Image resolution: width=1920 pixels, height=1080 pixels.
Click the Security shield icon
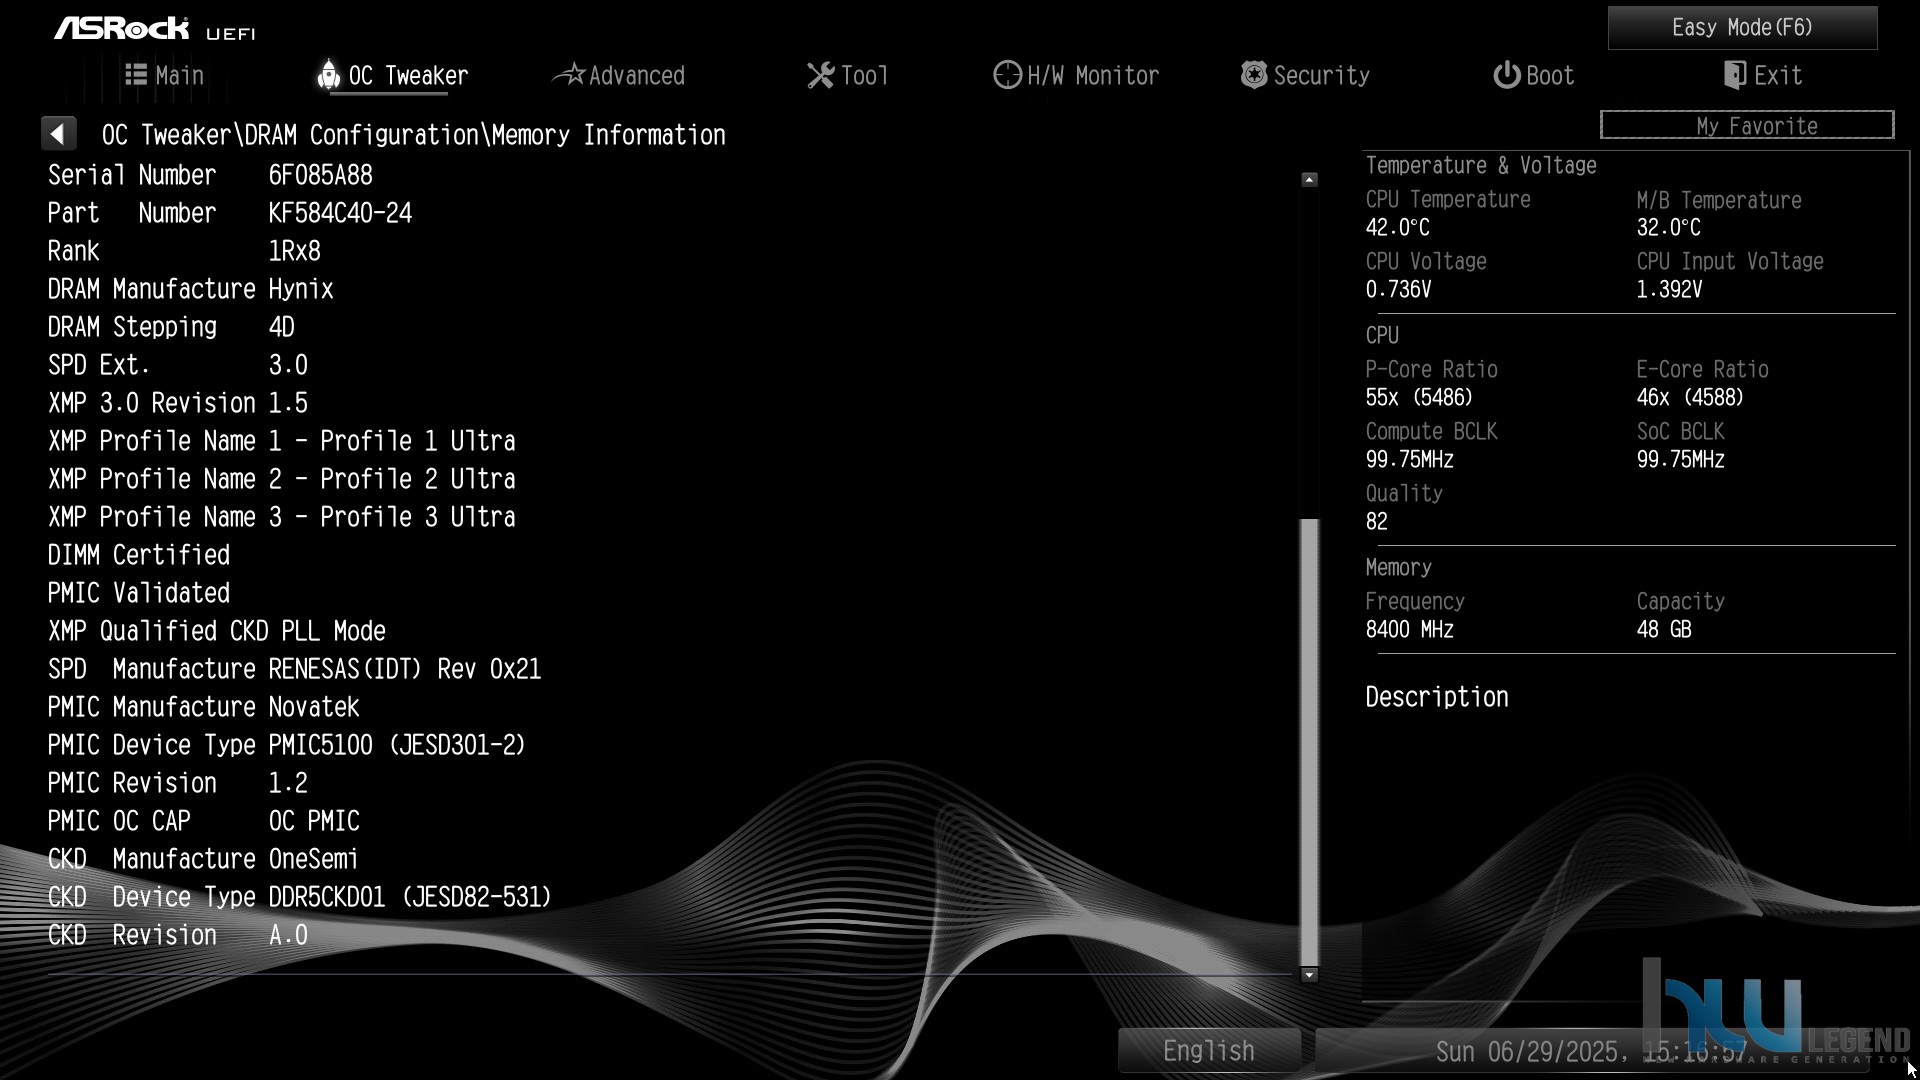coord(1253,75)
